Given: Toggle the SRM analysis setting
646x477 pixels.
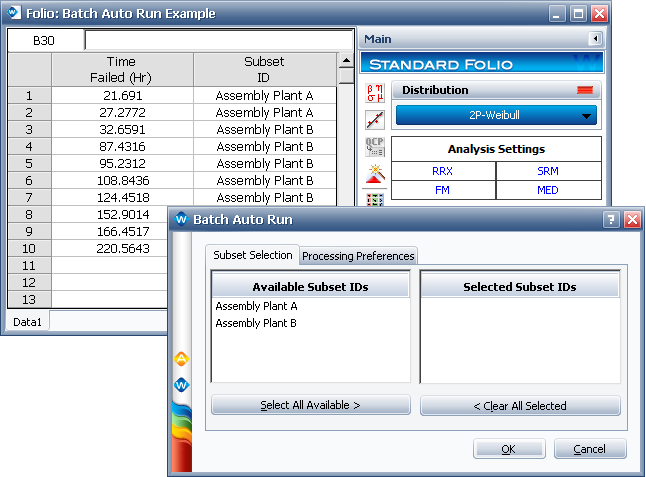Looking at the screenshot, I should pyautogui.click(x=548, y=171).
